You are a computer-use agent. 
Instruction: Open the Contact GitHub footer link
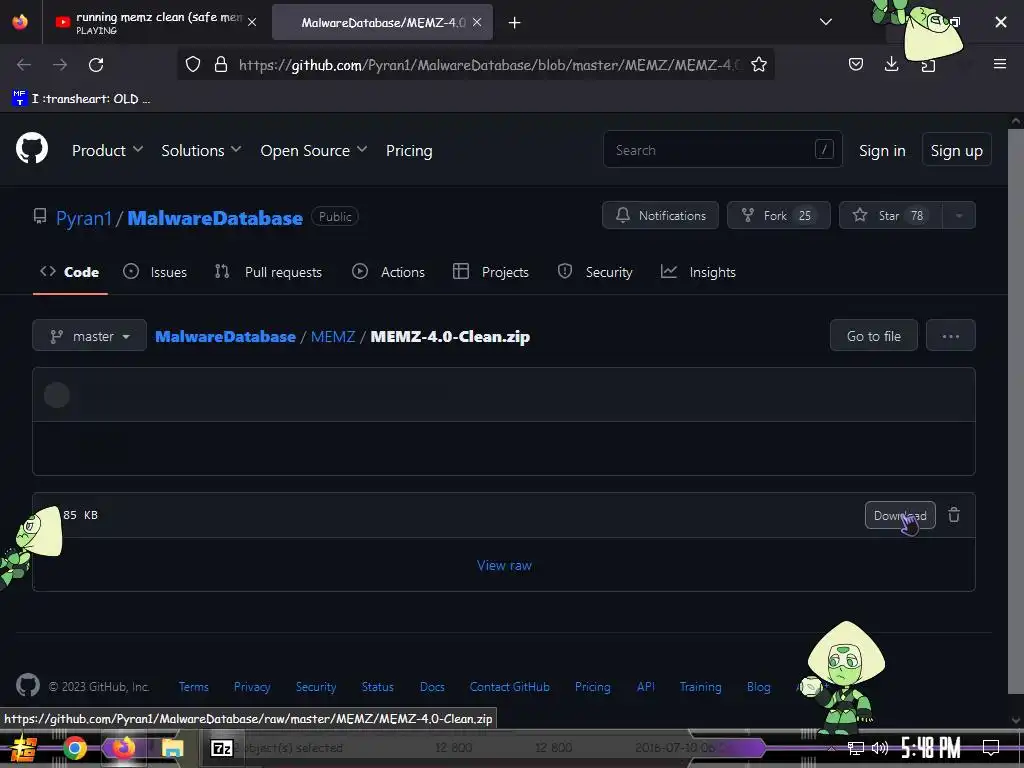[509, 686]
